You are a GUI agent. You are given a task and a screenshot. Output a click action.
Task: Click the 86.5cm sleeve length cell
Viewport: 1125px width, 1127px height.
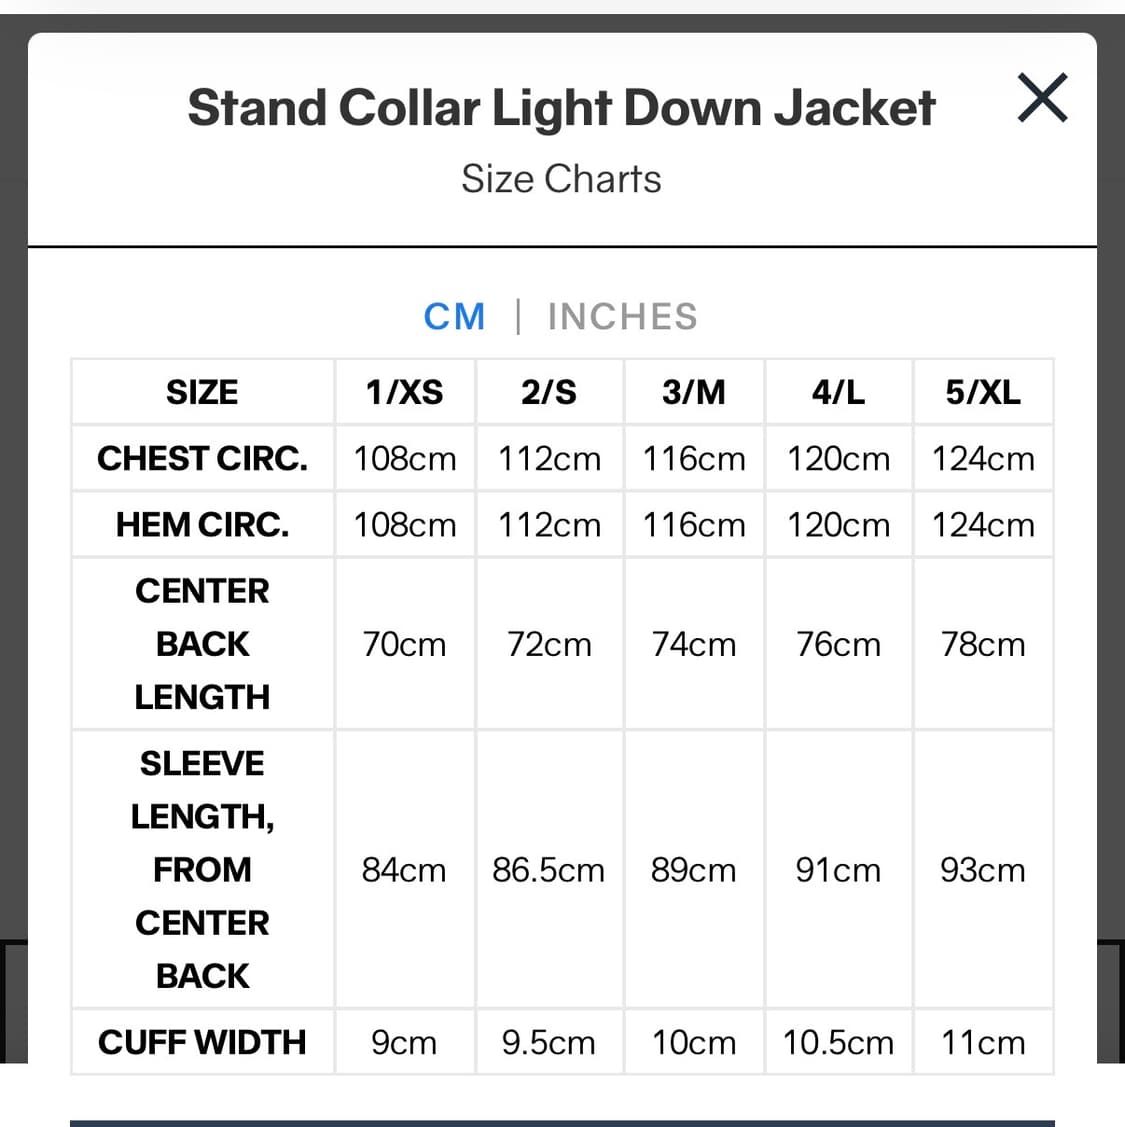[549, 870]
